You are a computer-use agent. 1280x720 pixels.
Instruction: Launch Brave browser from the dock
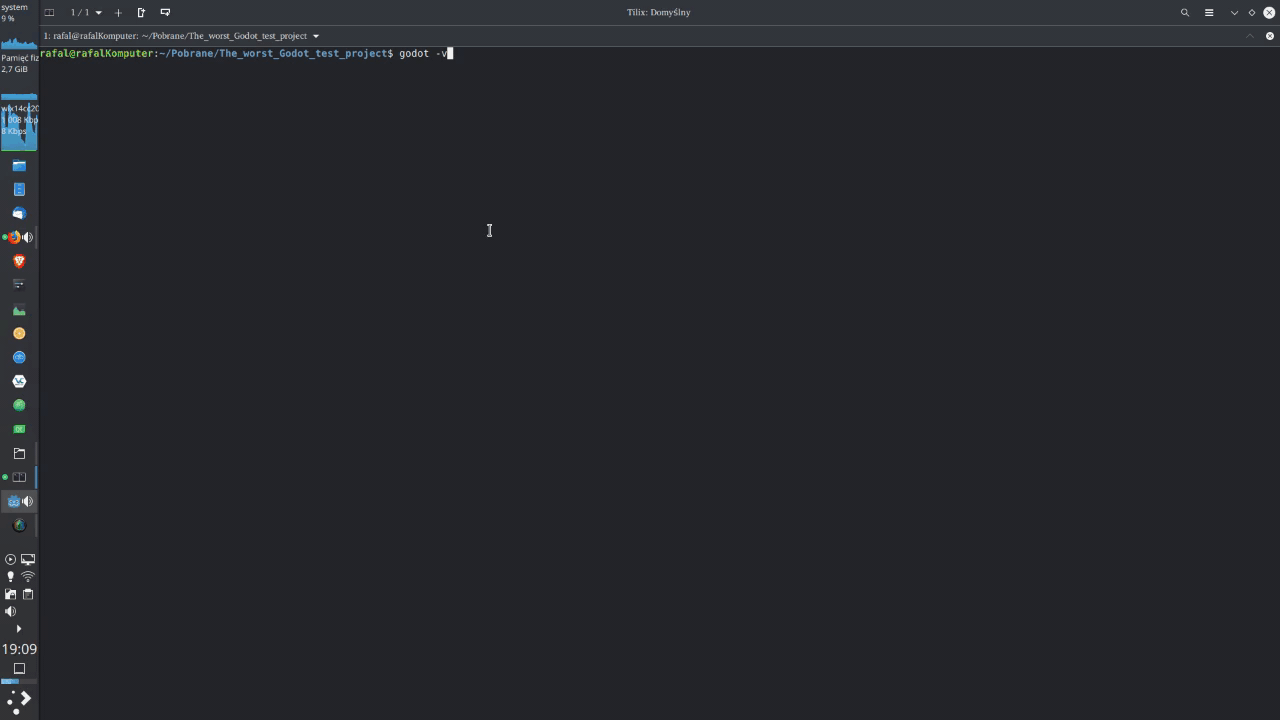coord(19,261)
